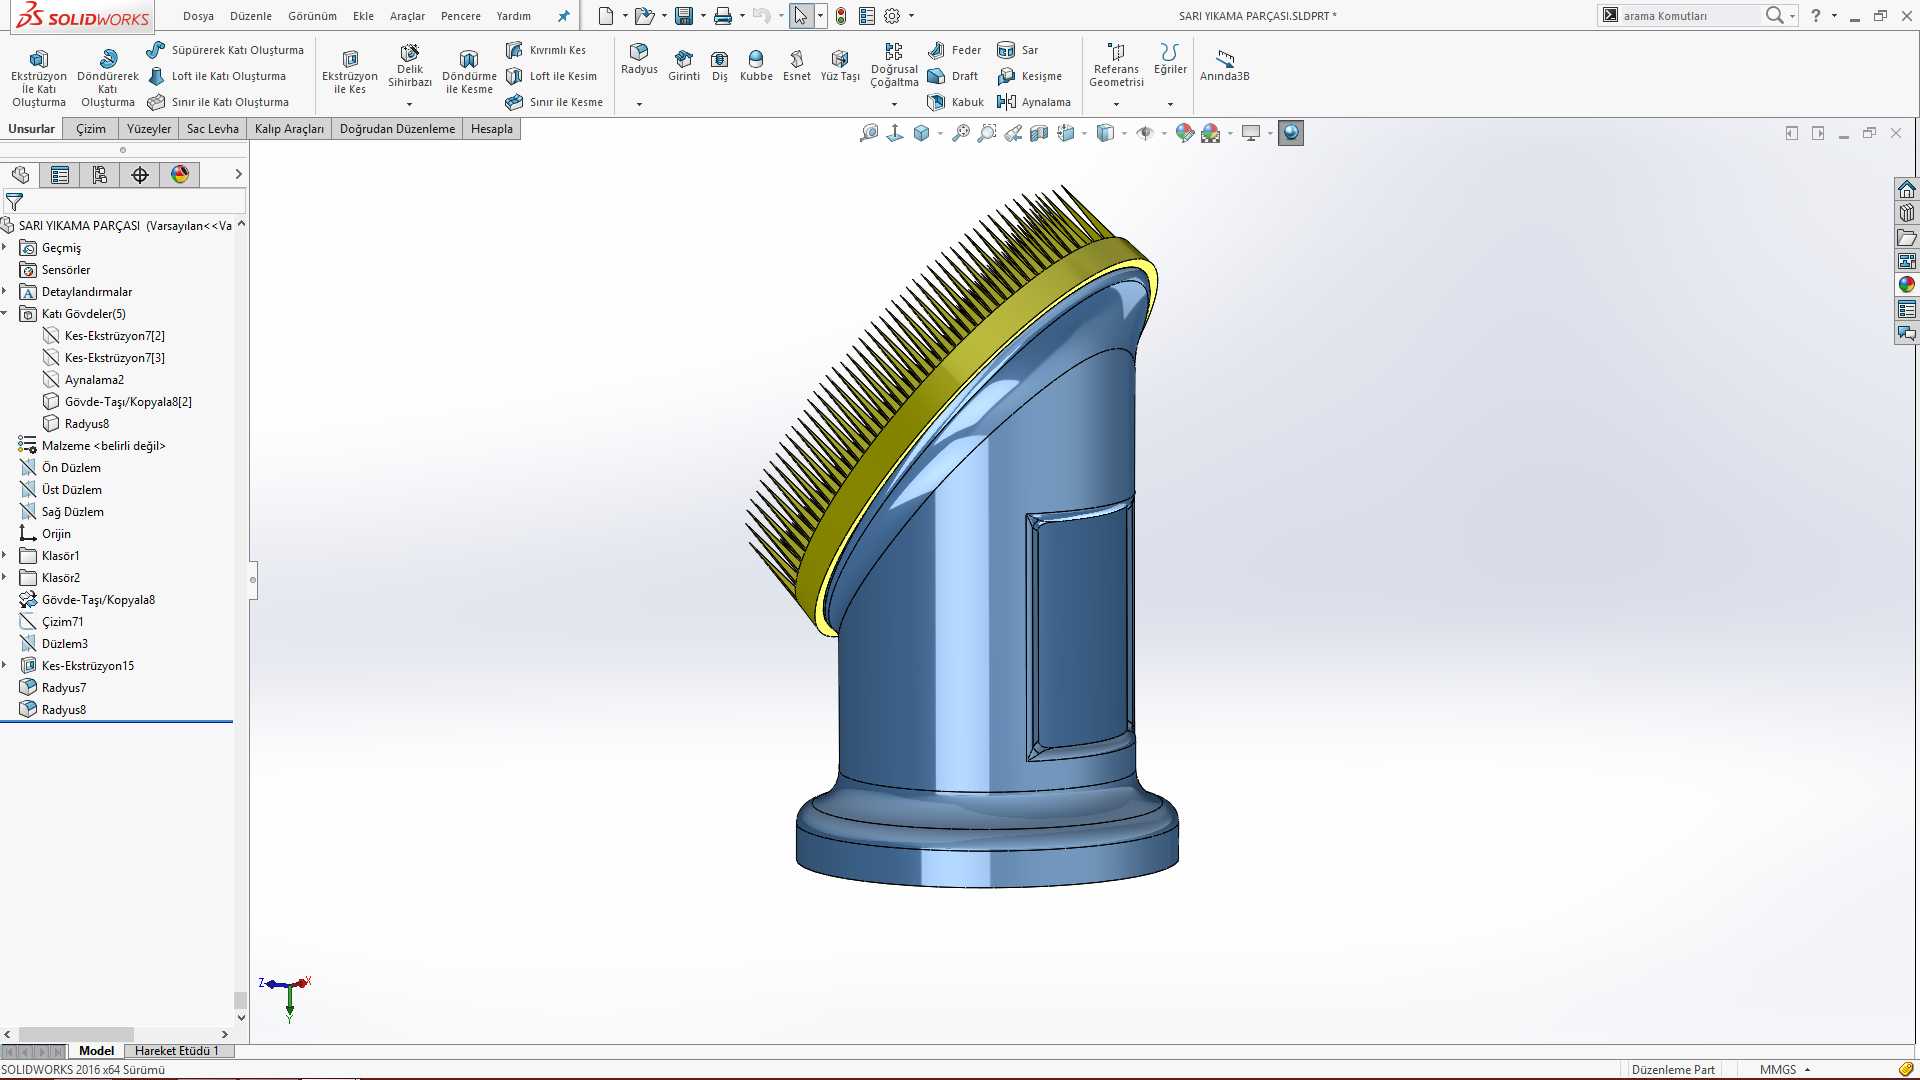Click the Sar wrap tool

click(1018, 50)
